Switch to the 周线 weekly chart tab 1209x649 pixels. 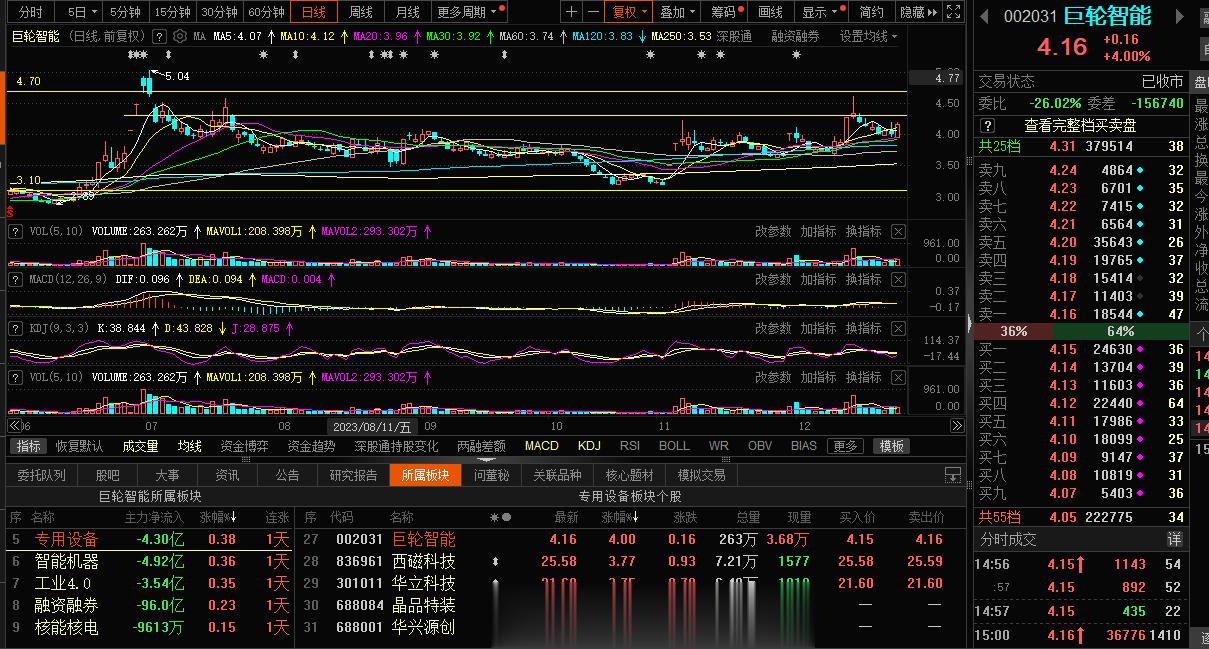tap(360, 12)
